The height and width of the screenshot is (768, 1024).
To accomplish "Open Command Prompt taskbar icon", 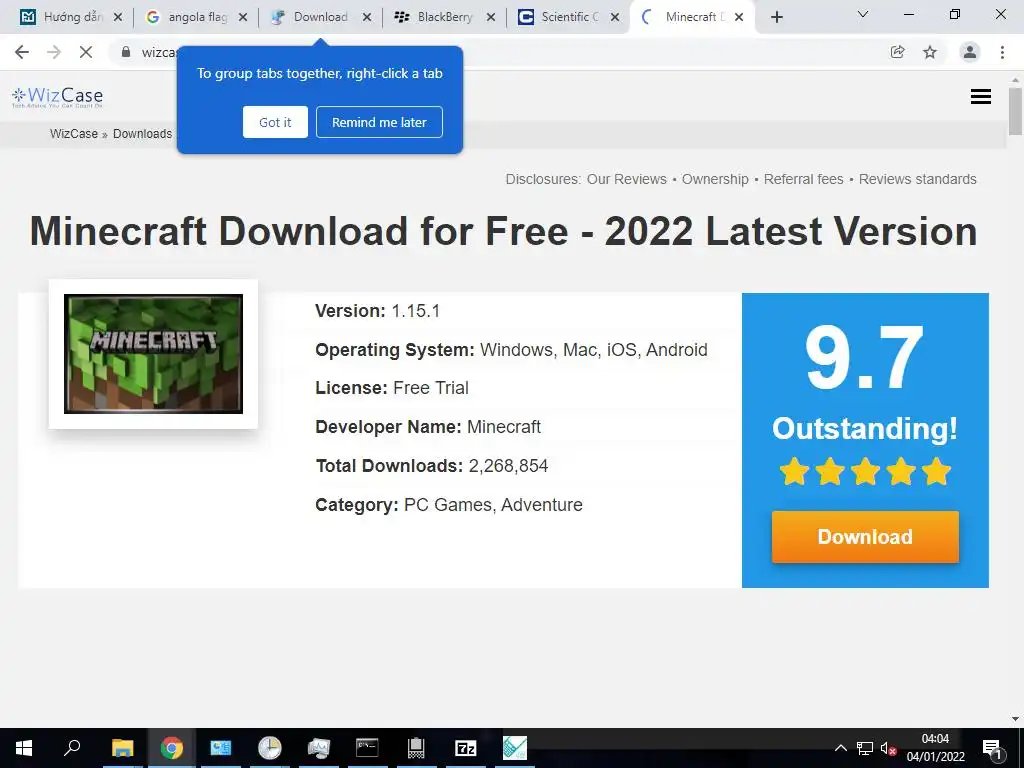I will point(367,748).
